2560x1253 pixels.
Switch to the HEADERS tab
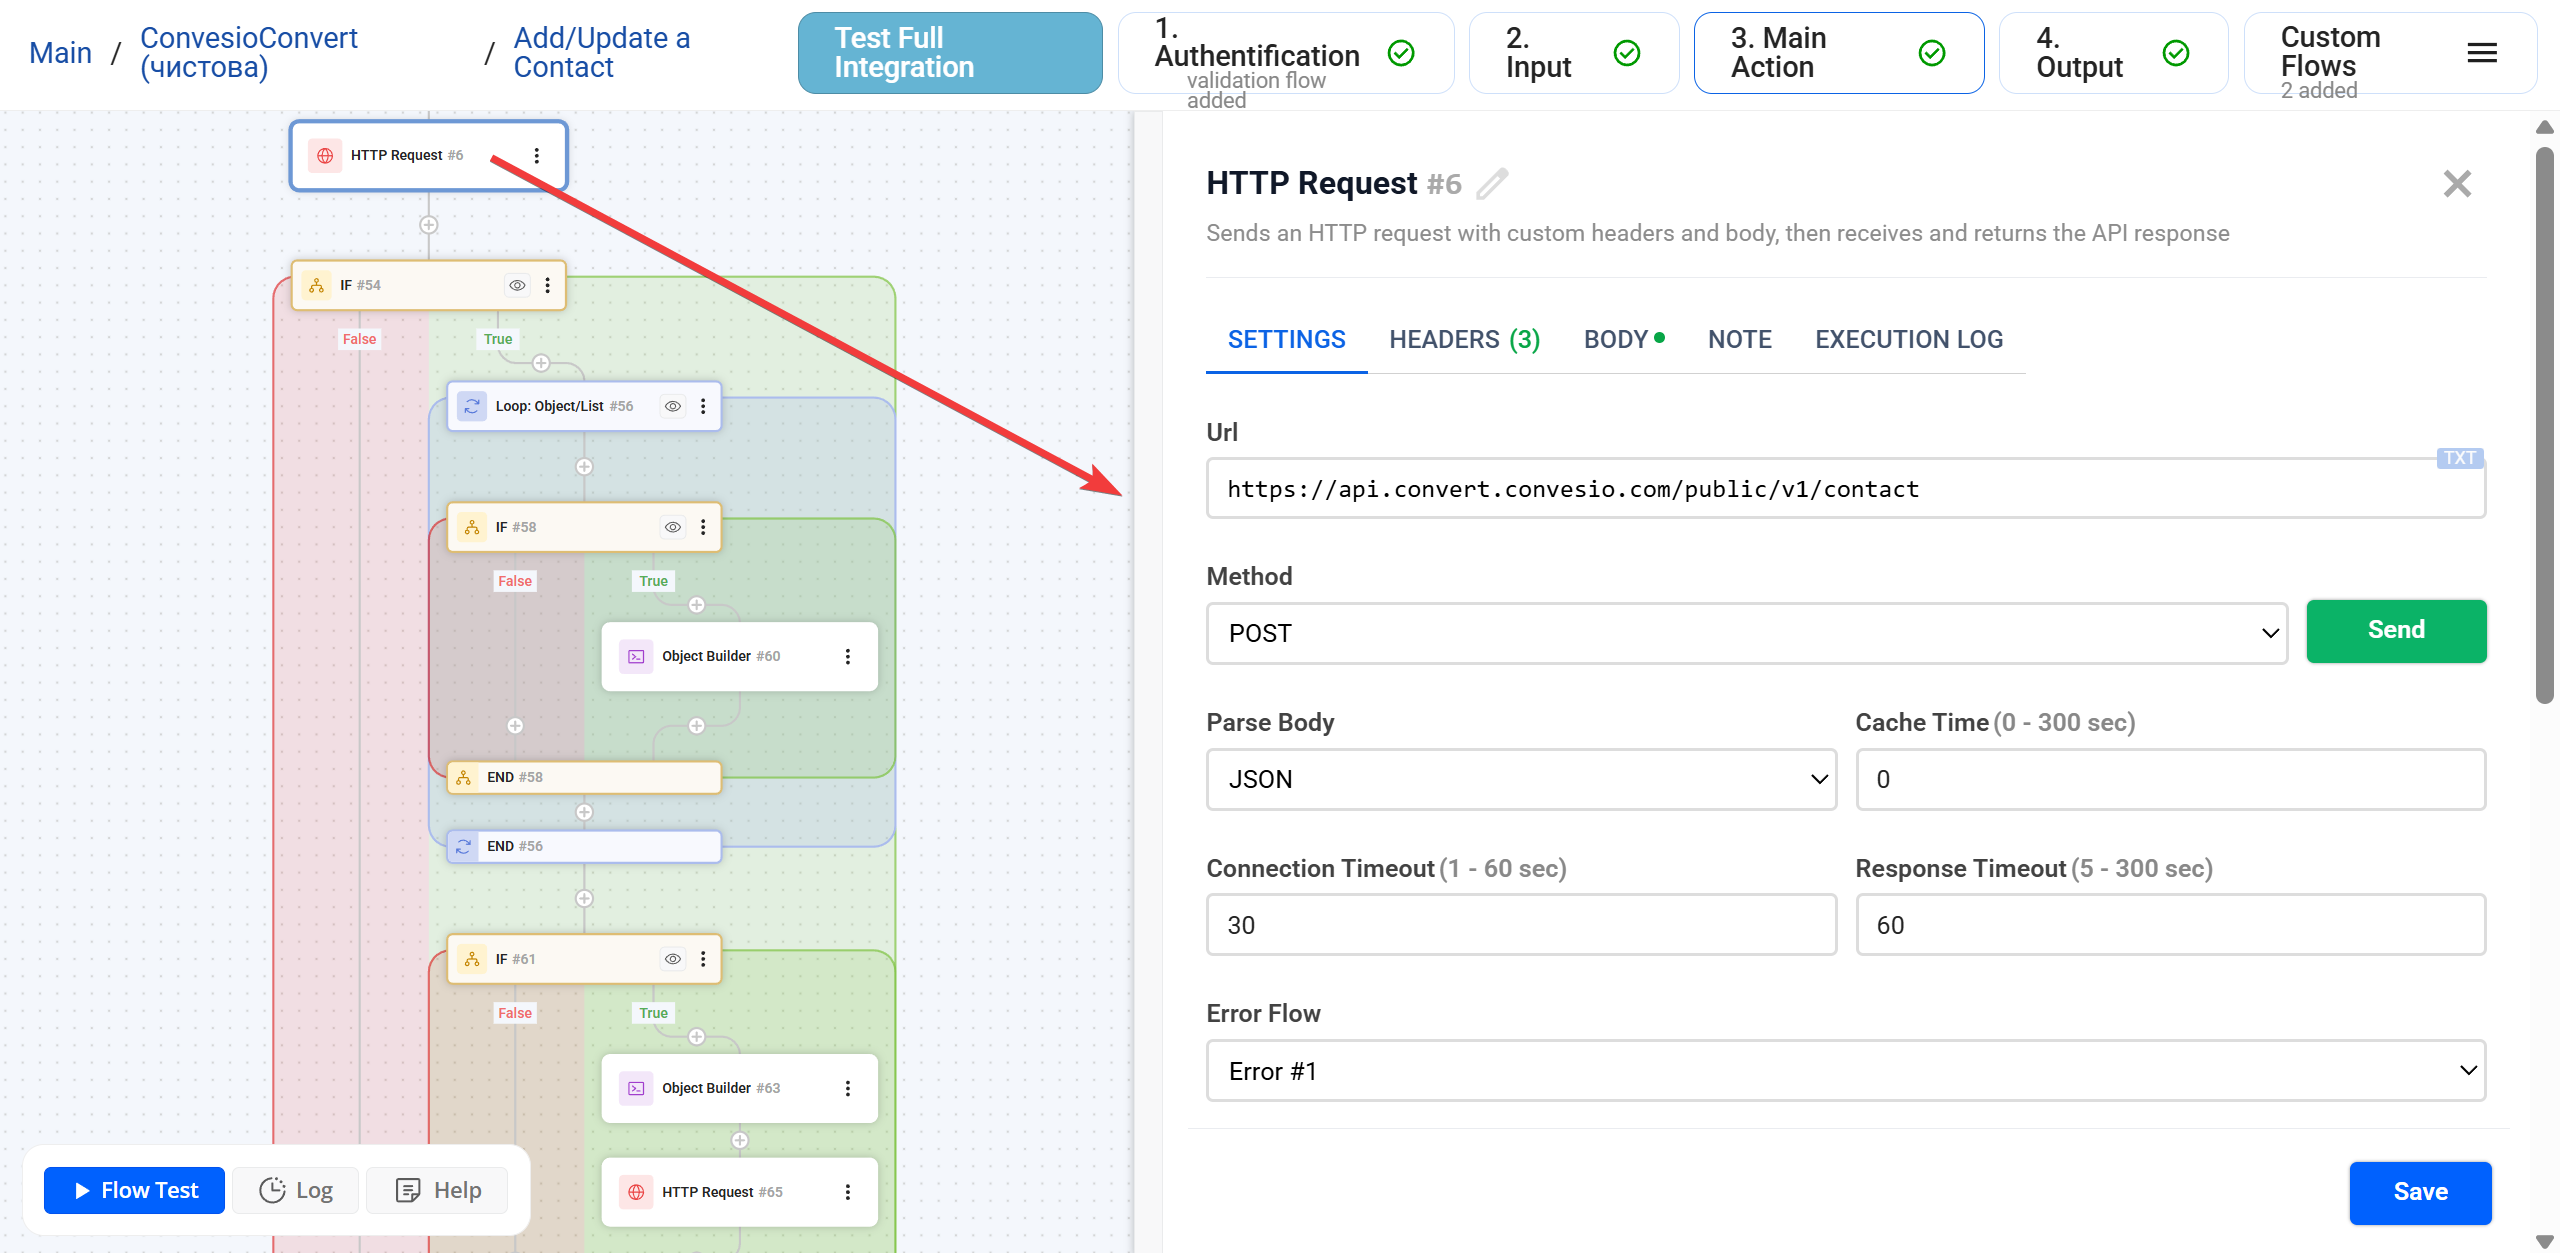[x=1463, y=339]
